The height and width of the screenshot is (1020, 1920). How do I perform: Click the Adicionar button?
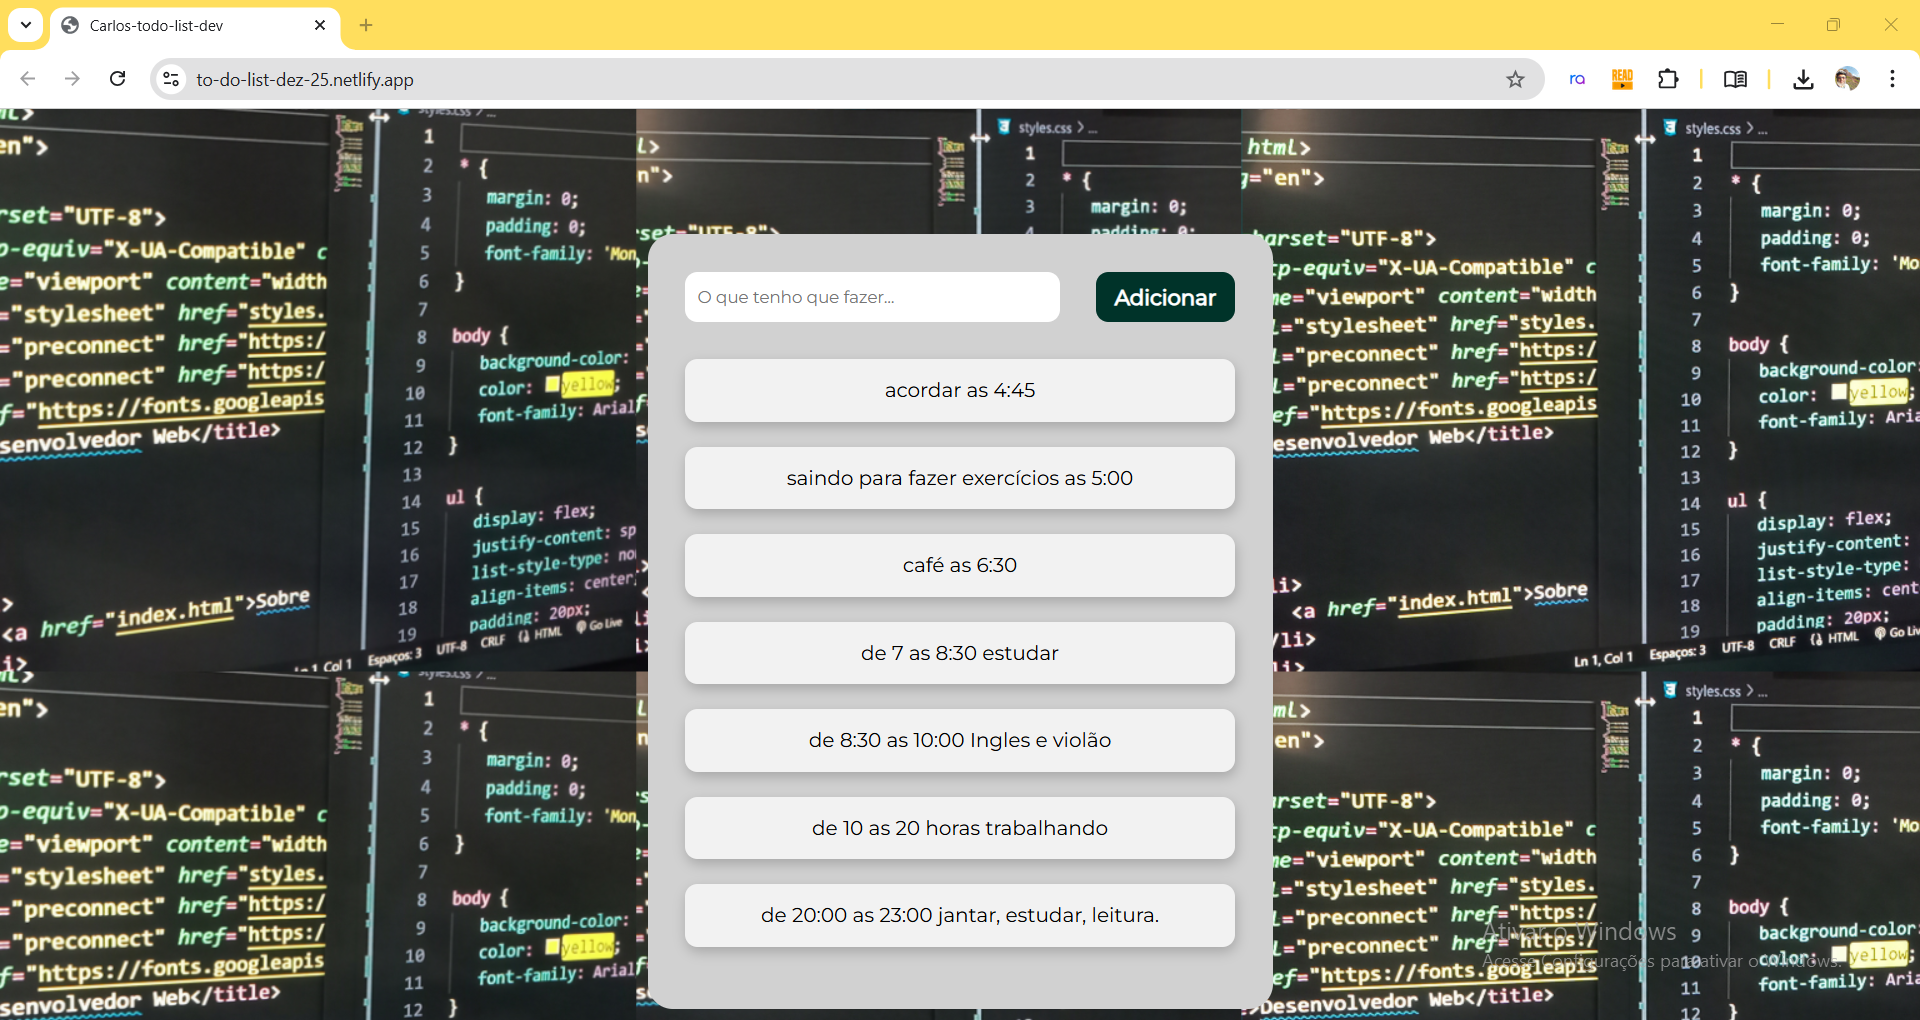[1165, 297]
